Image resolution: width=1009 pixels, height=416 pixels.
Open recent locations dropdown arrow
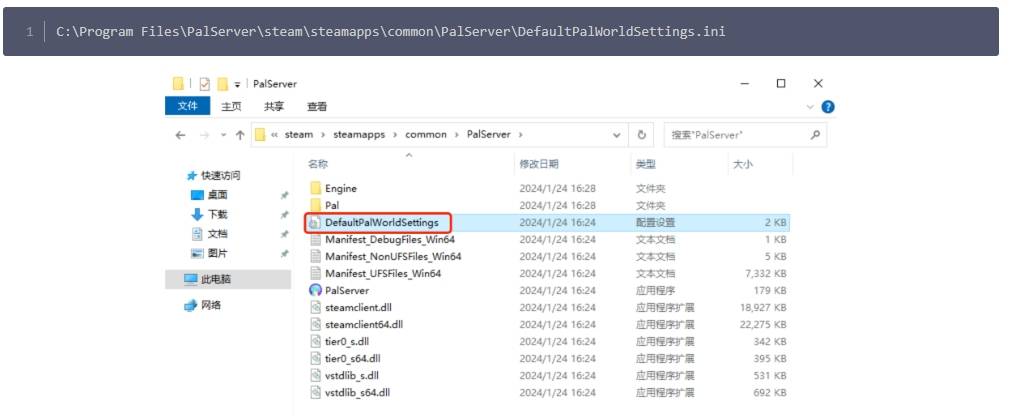(x=223, y=135)
